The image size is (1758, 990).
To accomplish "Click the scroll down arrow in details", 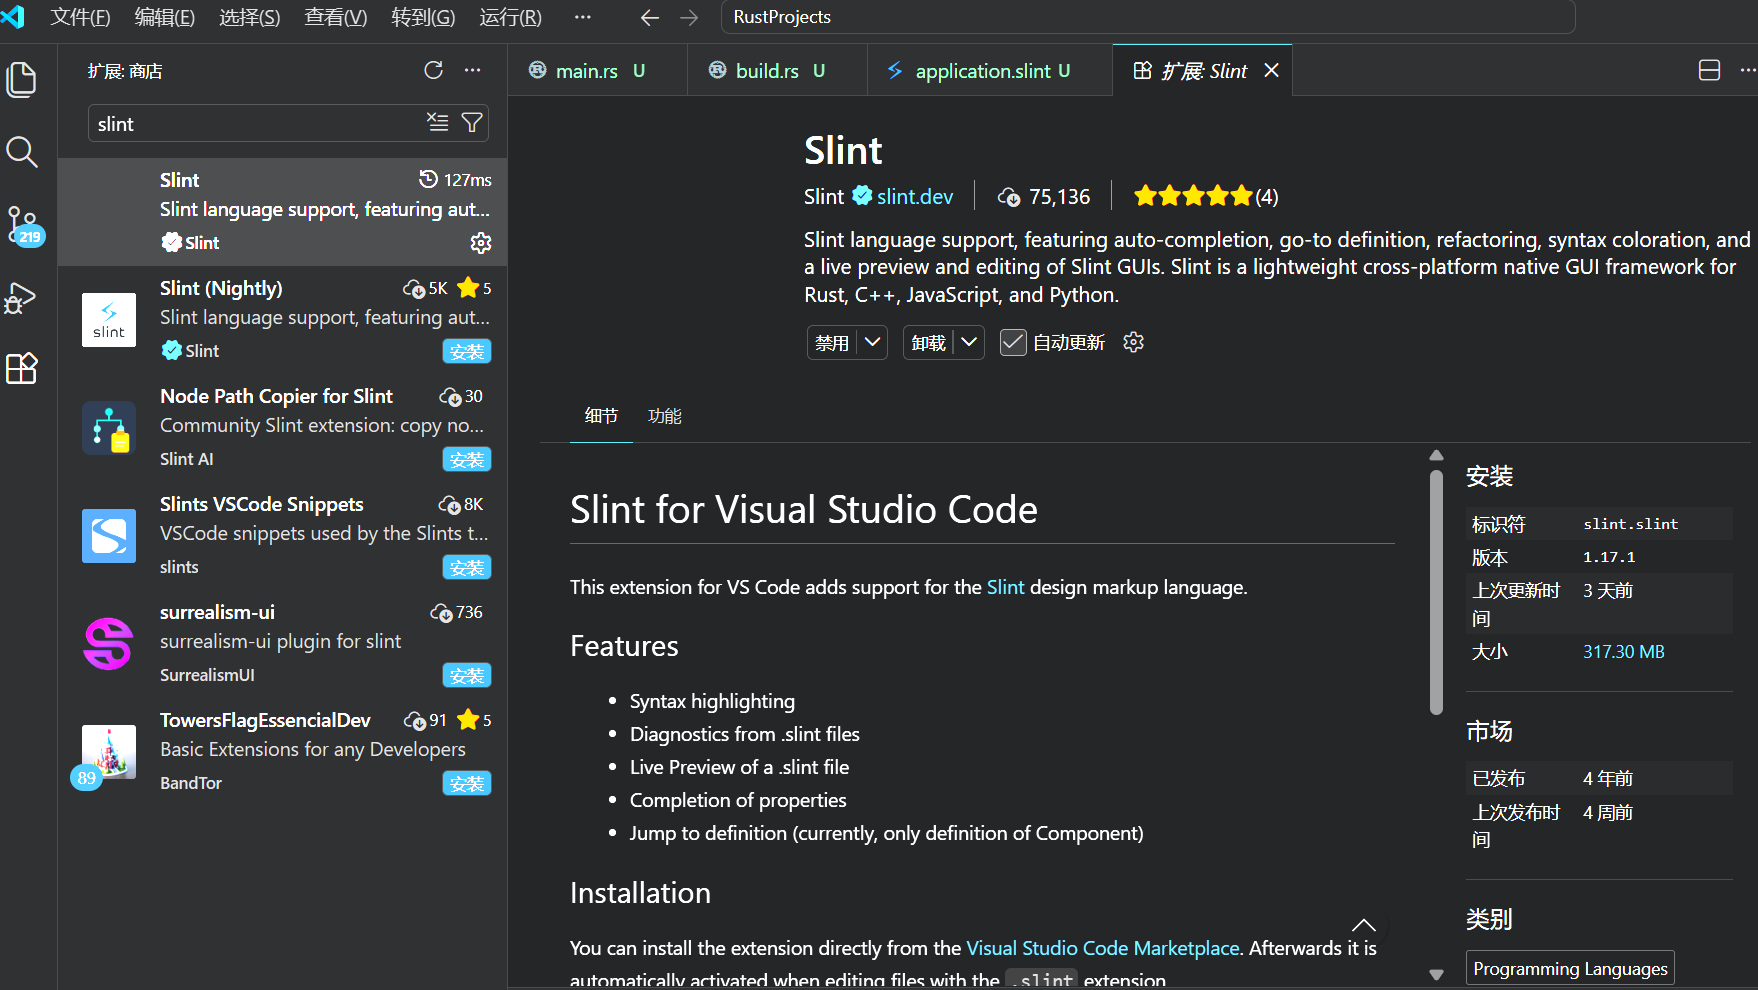I will tap(1436, 974).
